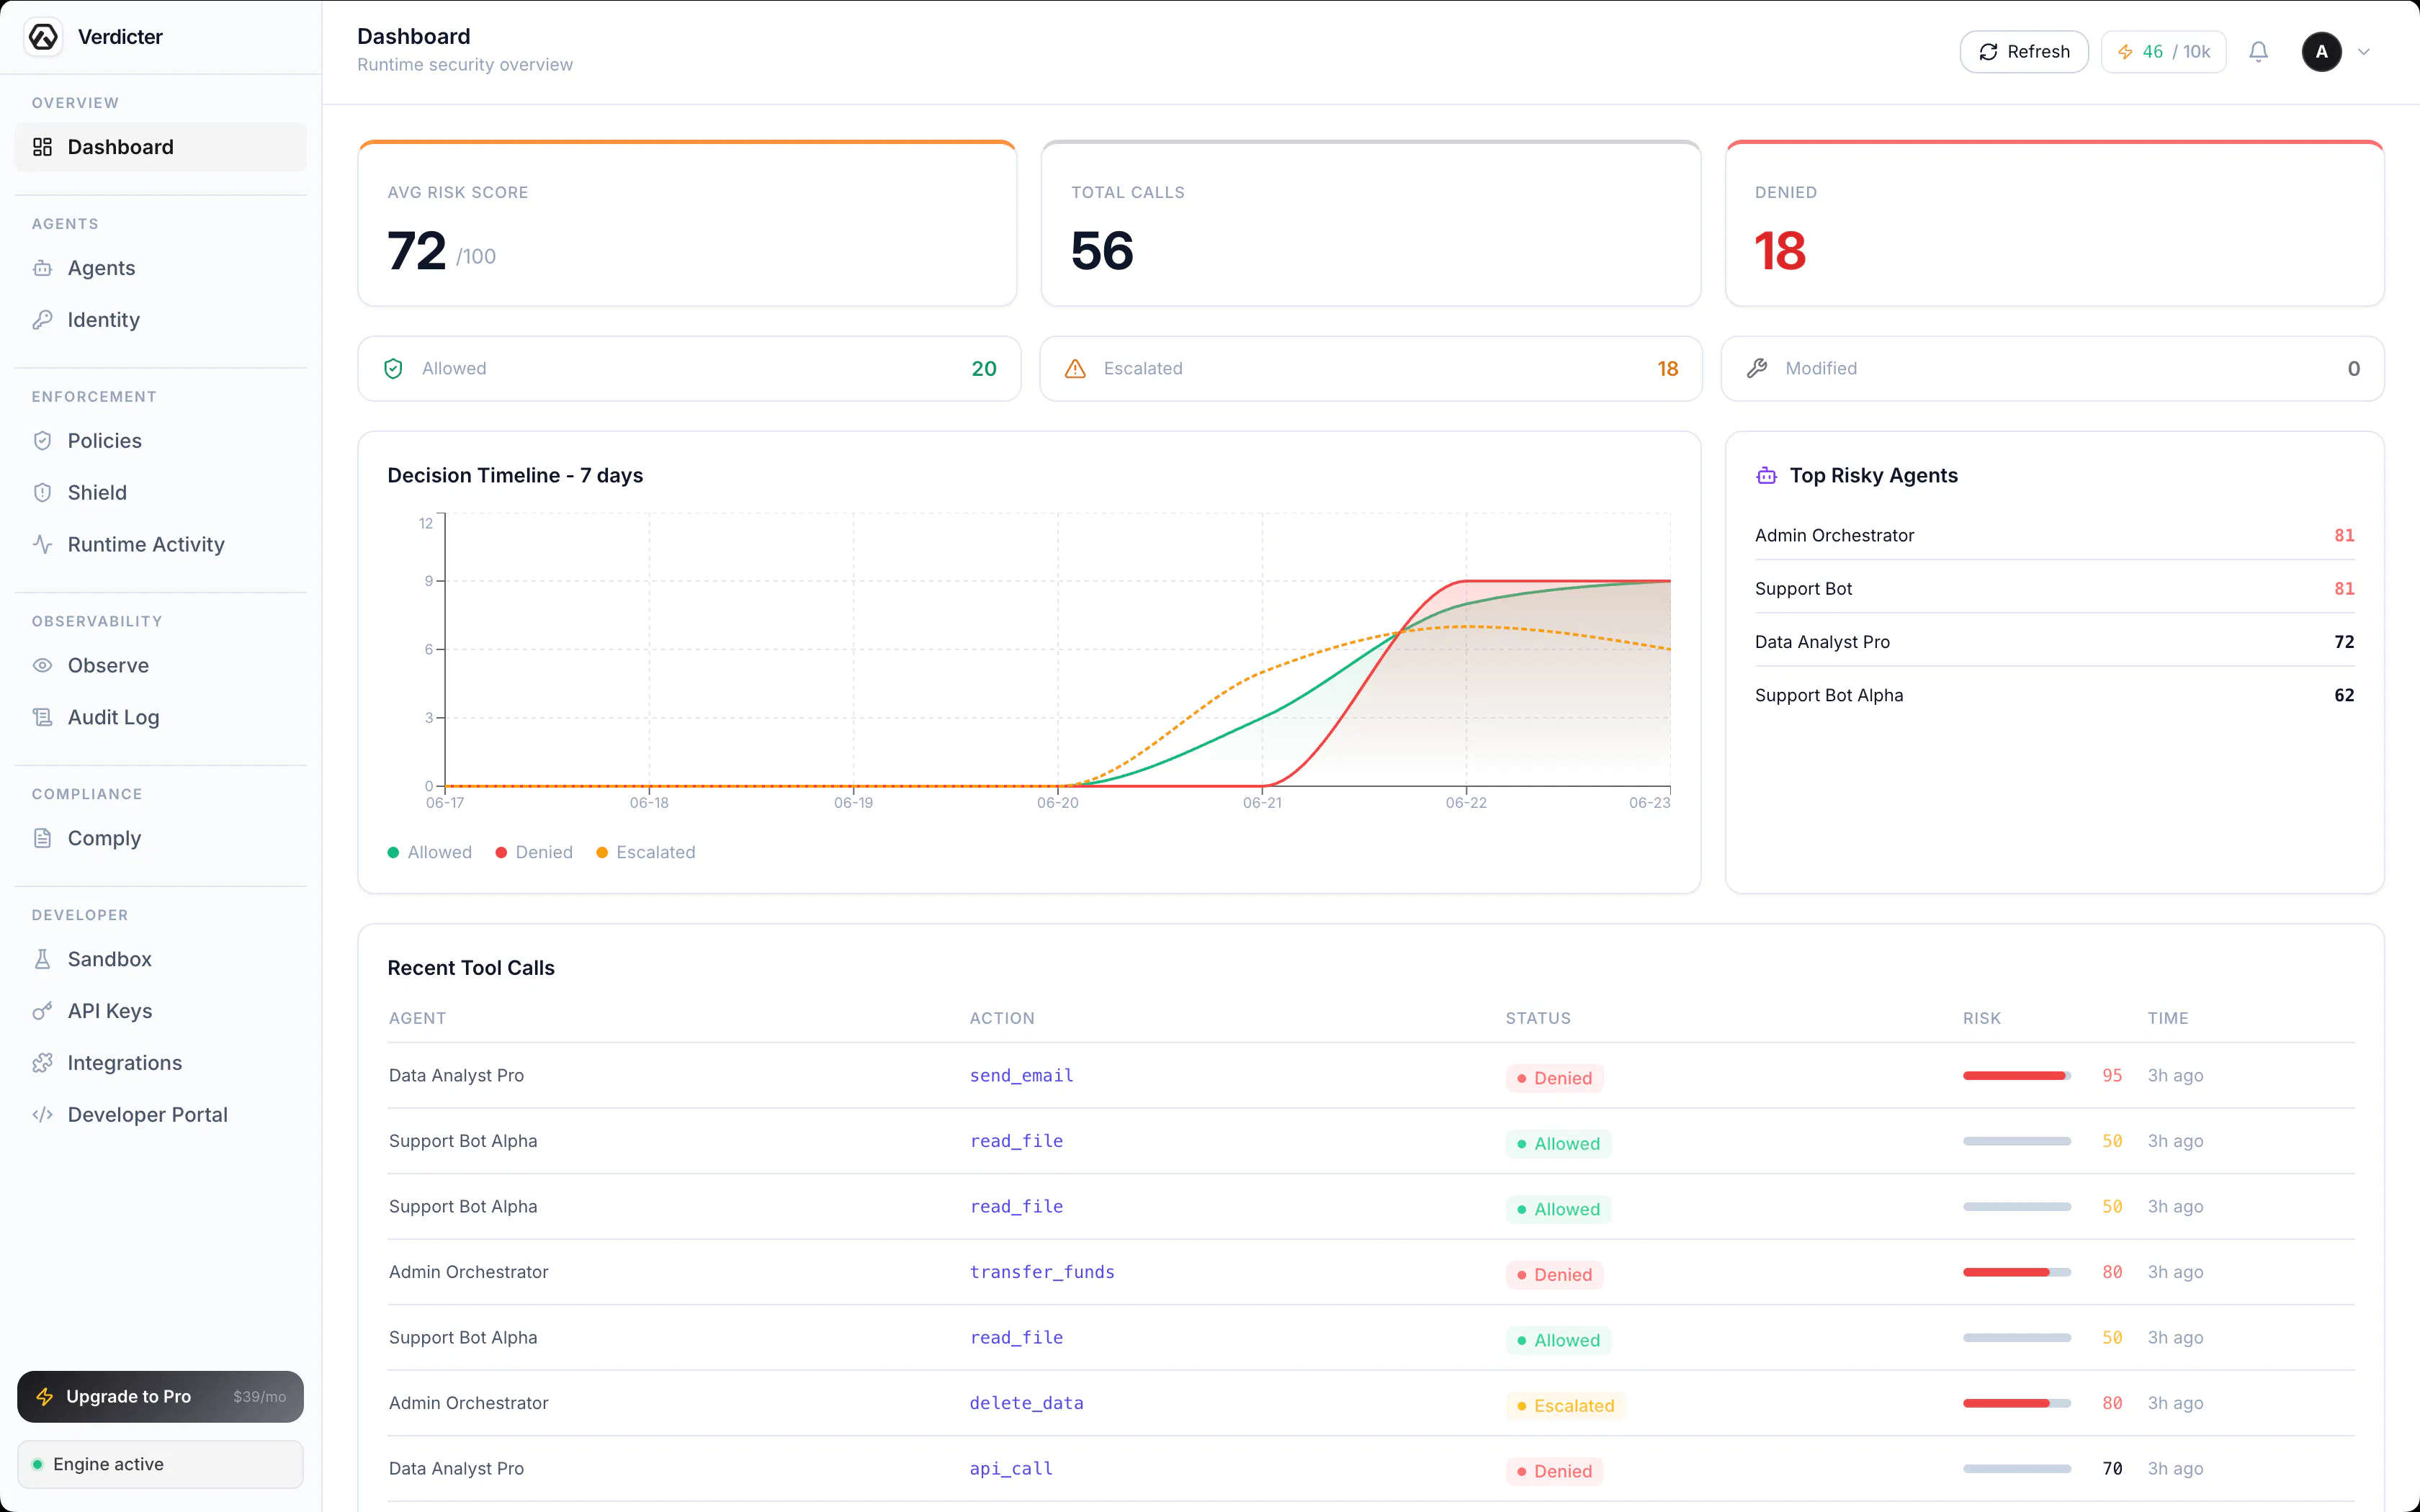Click the robot icon beside Top Risky Agents
The height and width of the screenshot is (1512, 2420).
[1767, 476]
